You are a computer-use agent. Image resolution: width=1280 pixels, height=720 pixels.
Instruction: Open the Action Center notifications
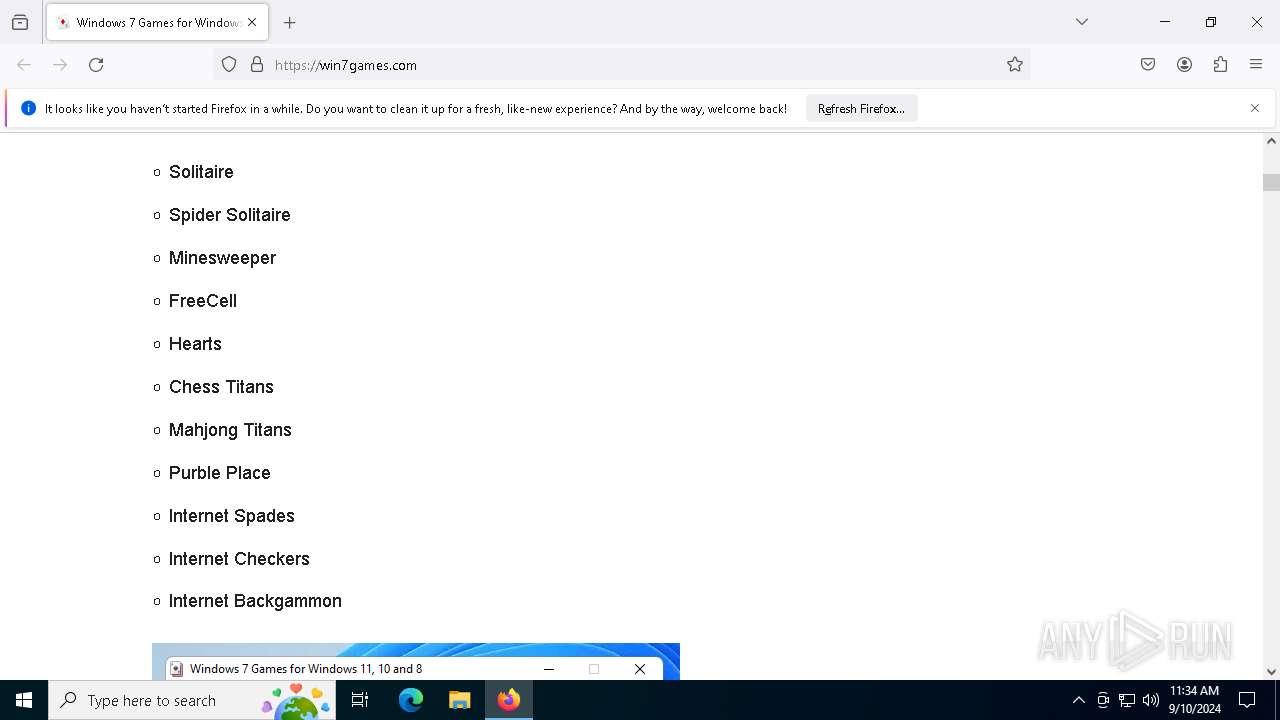(1247, 700)
